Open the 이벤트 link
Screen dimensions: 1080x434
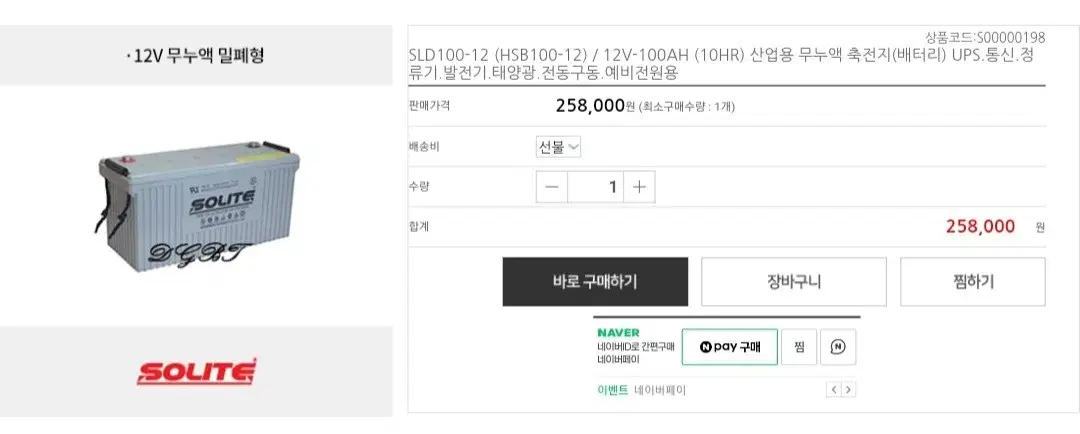click(x=612, y=390)
